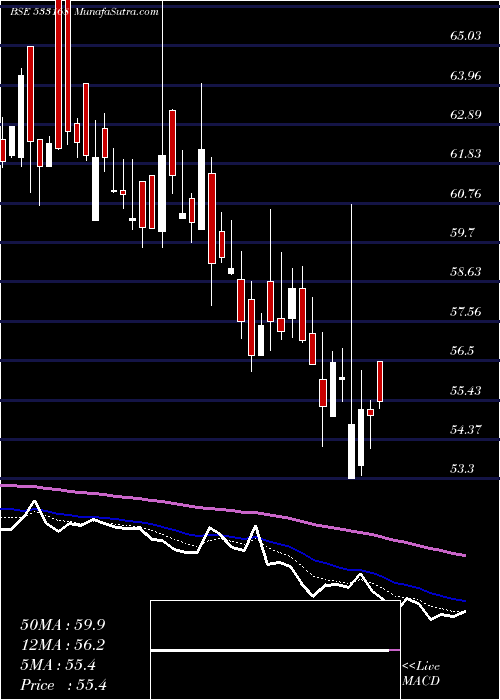Click the 5MA : 55.4 readout
The image size is (500, 700).
57,666
